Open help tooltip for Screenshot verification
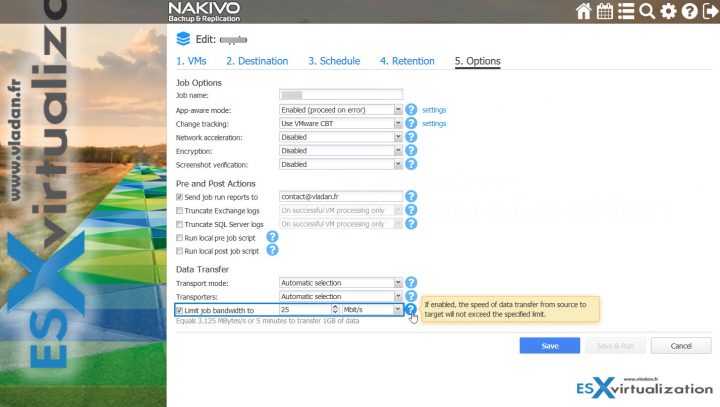Viewport: 720px width, 407px height. [411, 164]
